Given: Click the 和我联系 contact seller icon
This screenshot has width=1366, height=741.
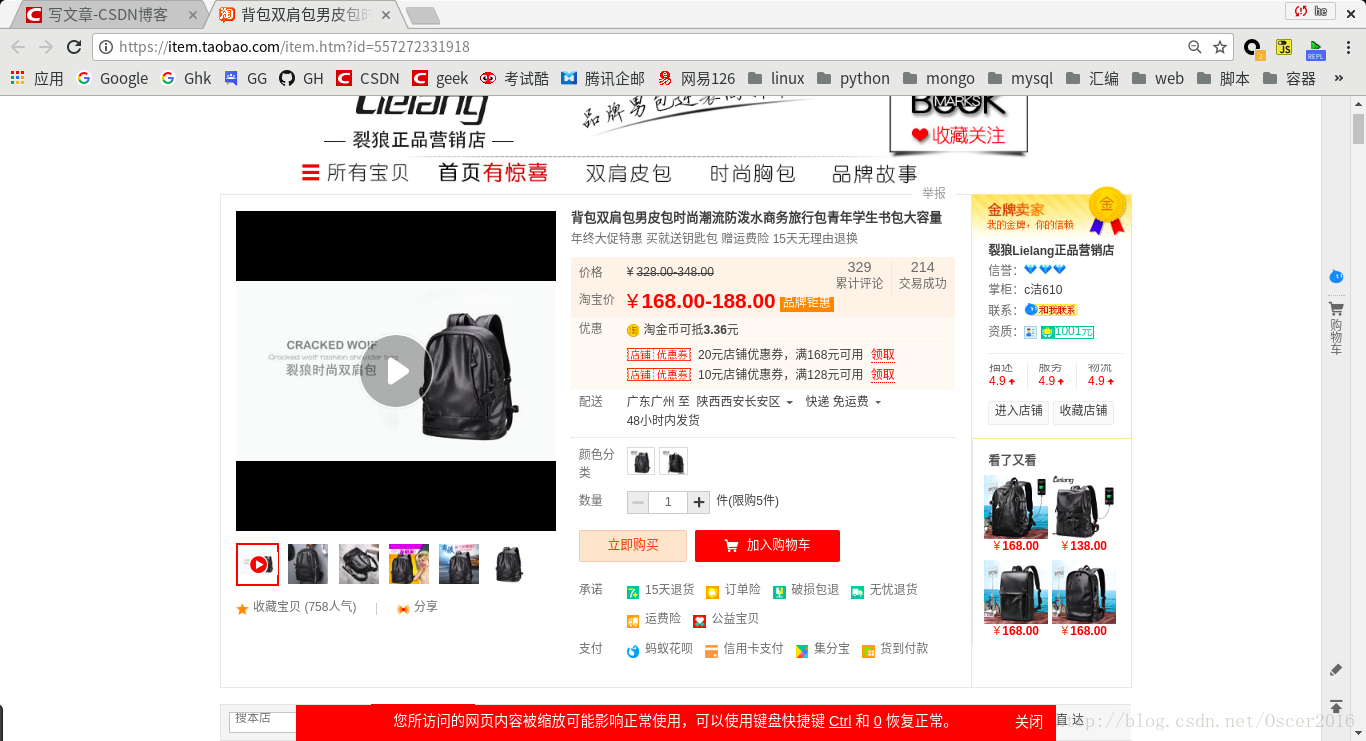Looking at the screenshot, I should (1050, 310).
